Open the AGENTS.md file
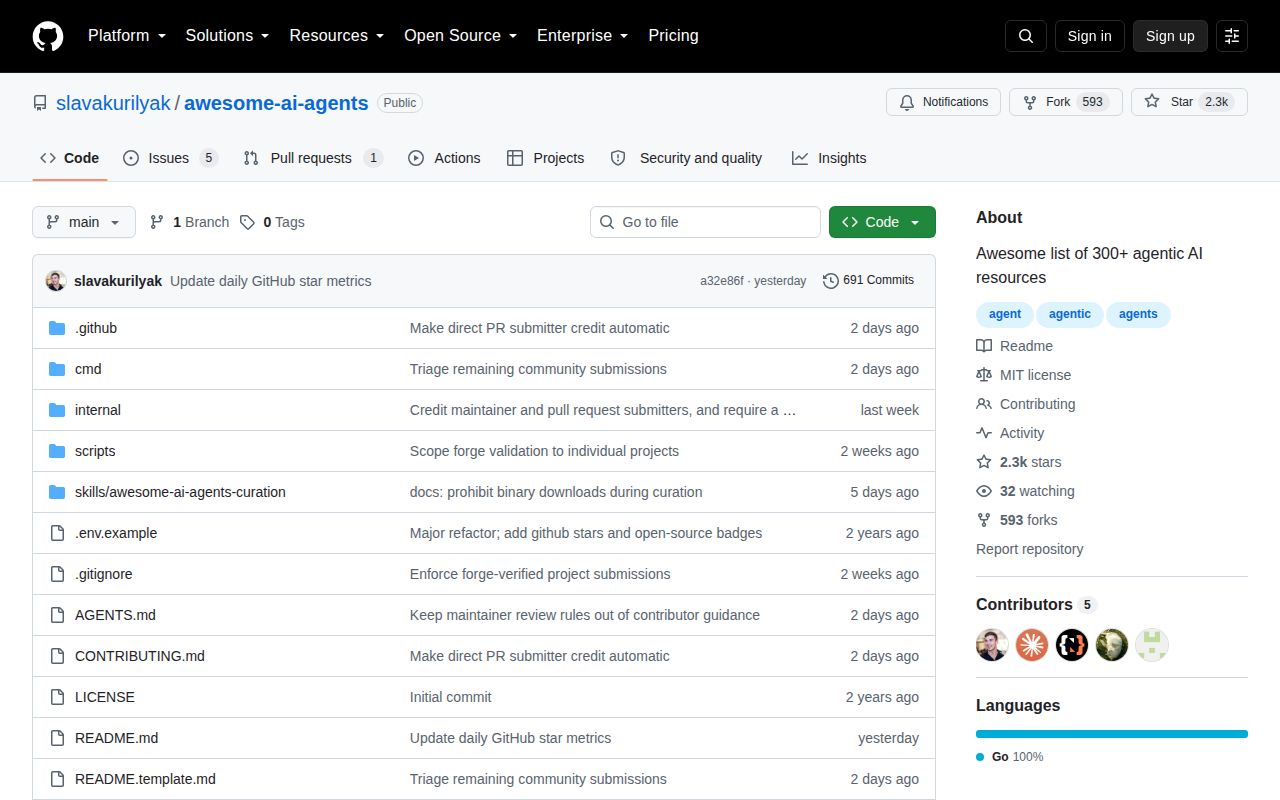Image resolution: width=1280 pixels, height=800 pixels. (x=115, y=615)
